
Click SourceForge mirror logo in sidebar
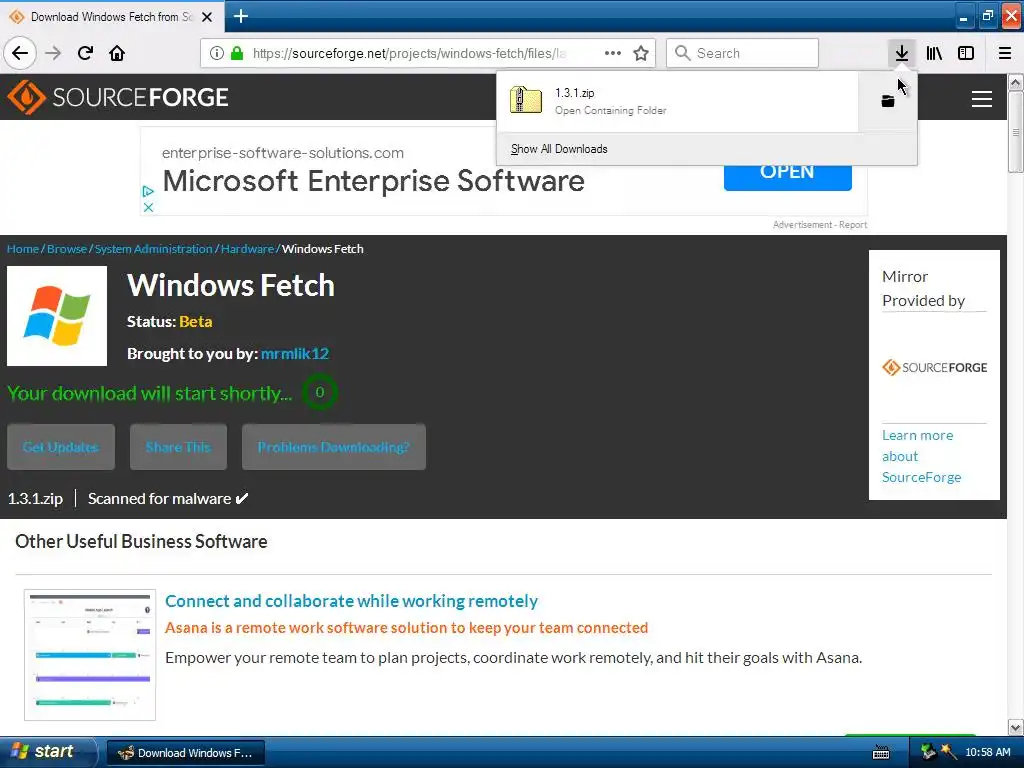(x=934, y=368)
